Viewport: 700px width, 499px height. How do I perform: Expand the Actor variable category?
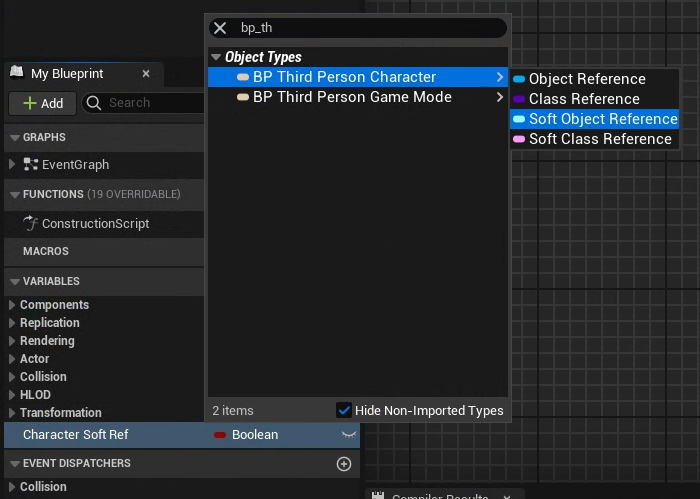pyautogui.click(x=12, y=358)
